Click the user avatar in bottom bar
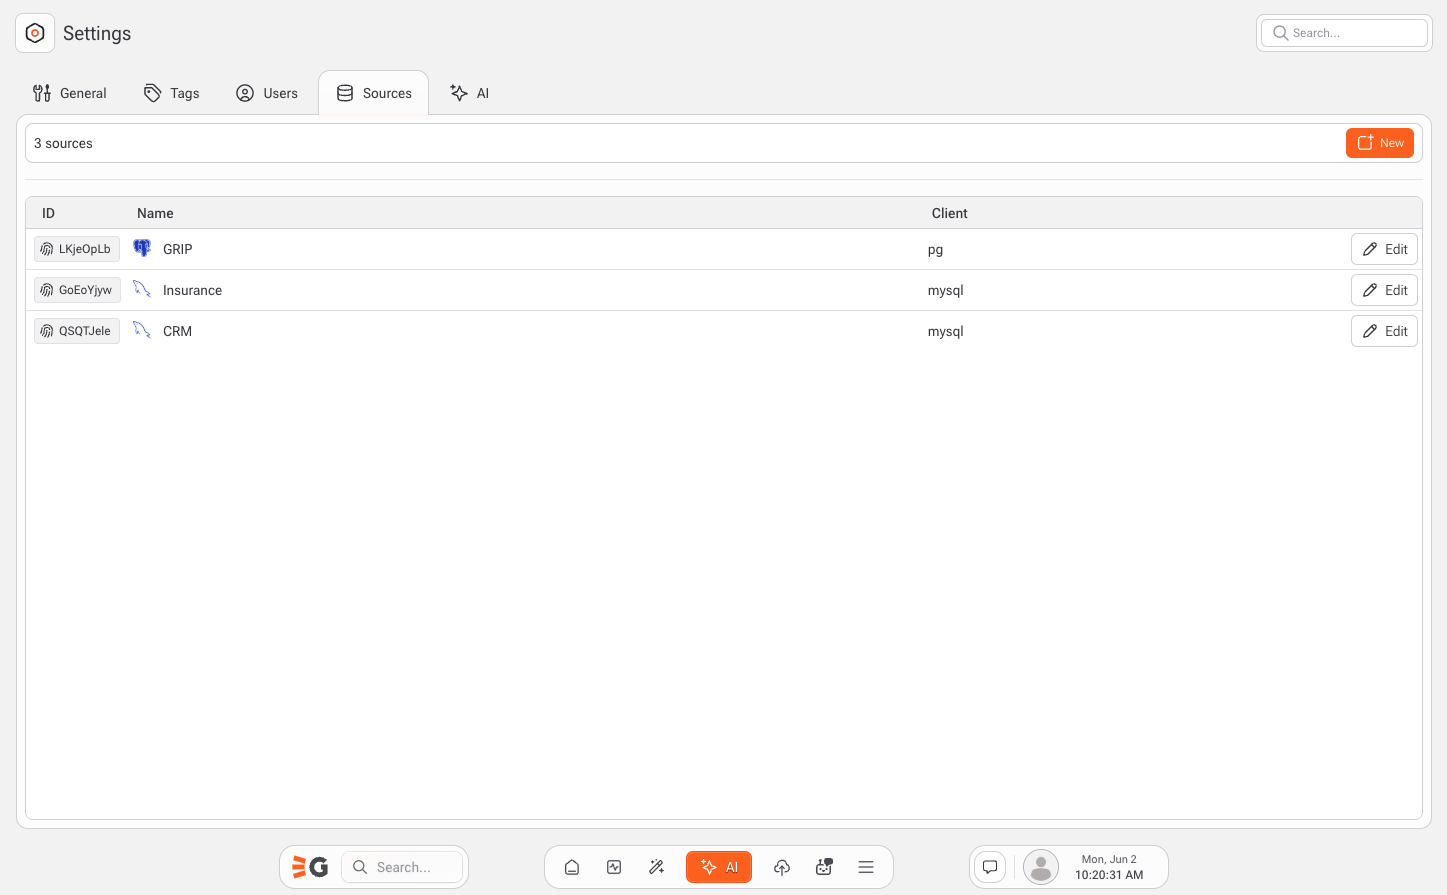This screenshot has height=895, width=1447. [1041, 867]
